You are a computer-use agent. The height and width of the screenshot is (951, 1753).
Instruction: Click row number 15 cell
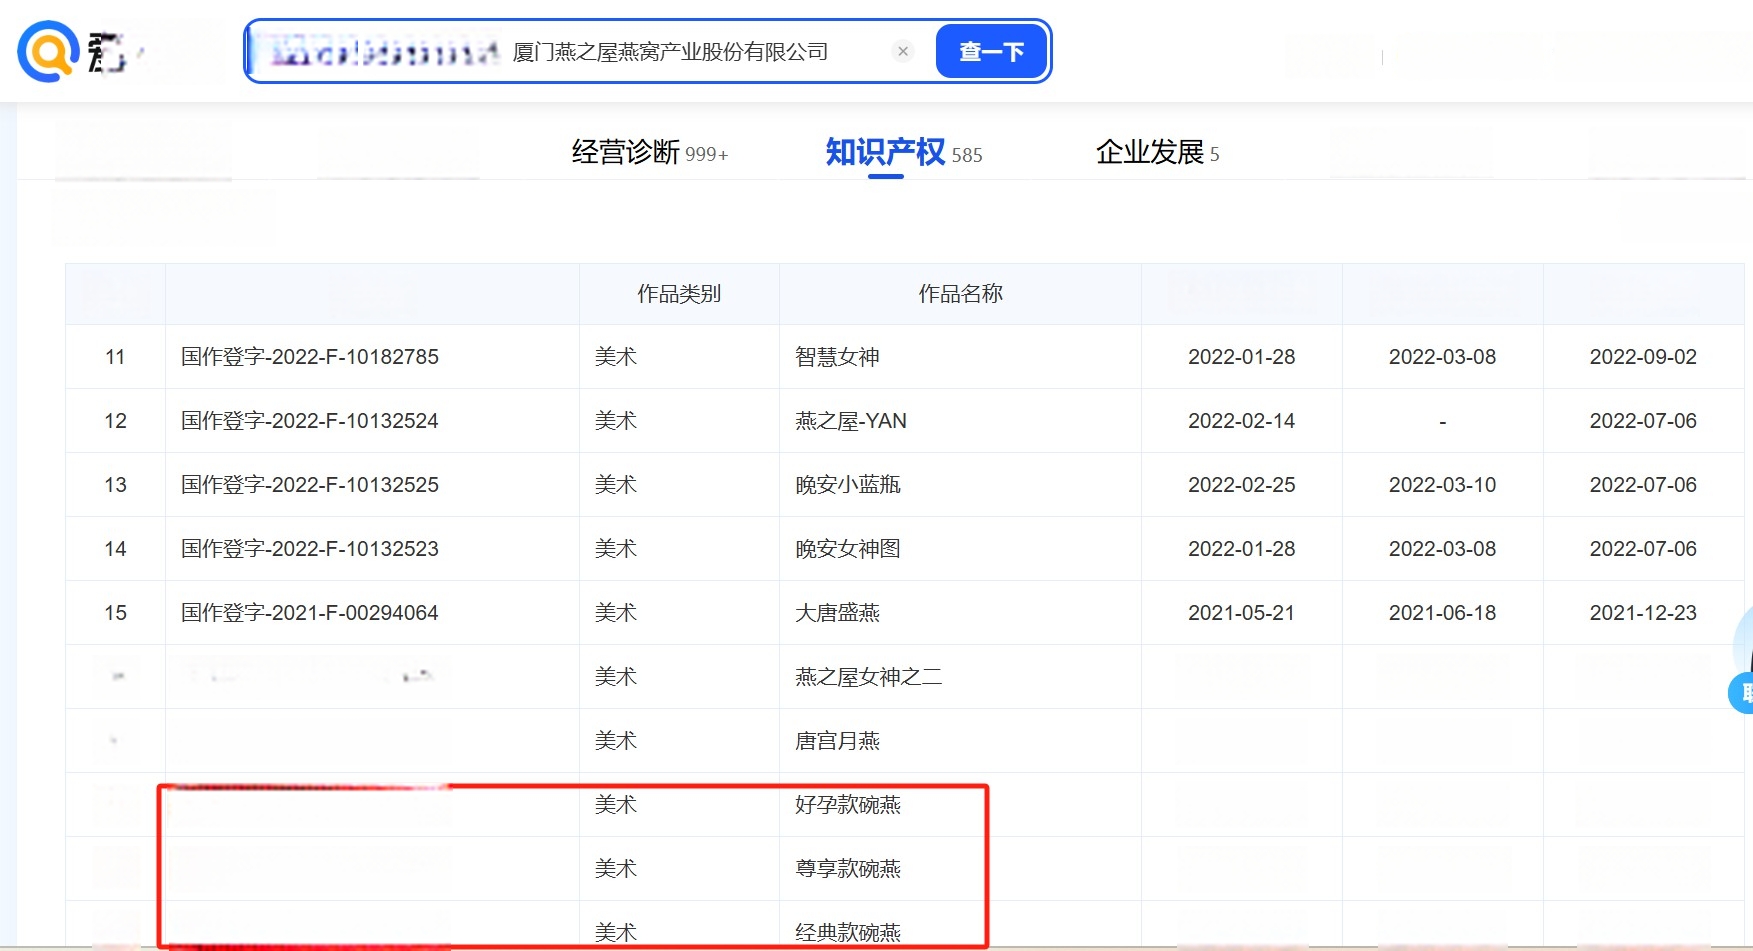coord(115,613)
